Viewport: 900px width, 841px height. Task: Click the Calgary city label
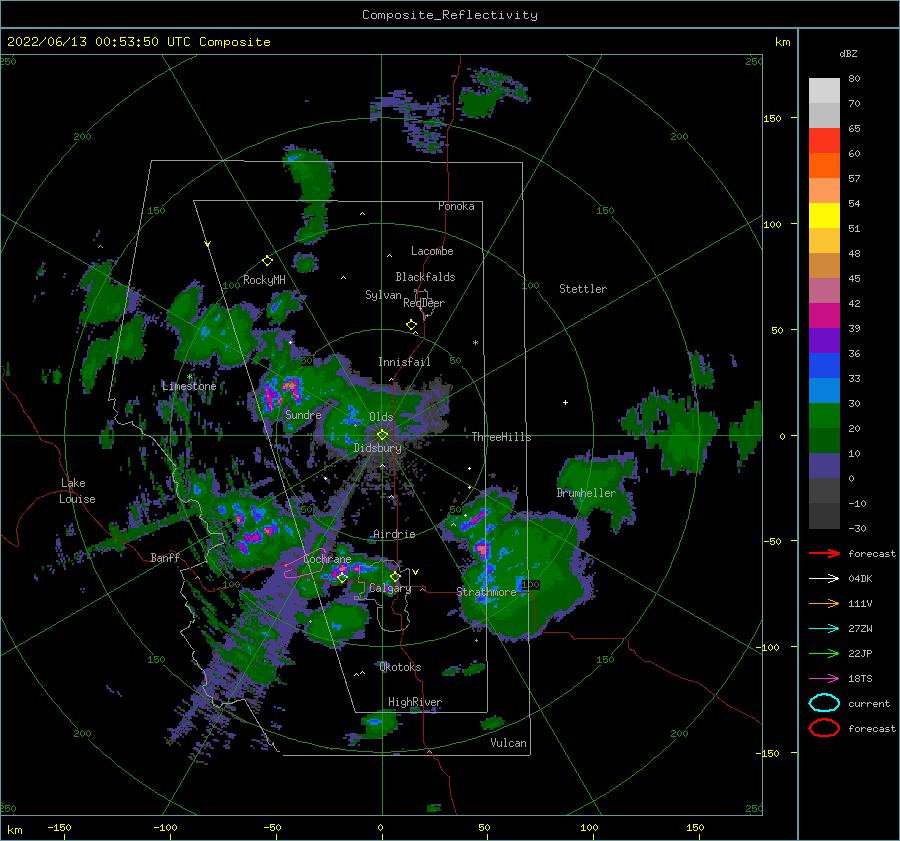click(x=390, y=588)
